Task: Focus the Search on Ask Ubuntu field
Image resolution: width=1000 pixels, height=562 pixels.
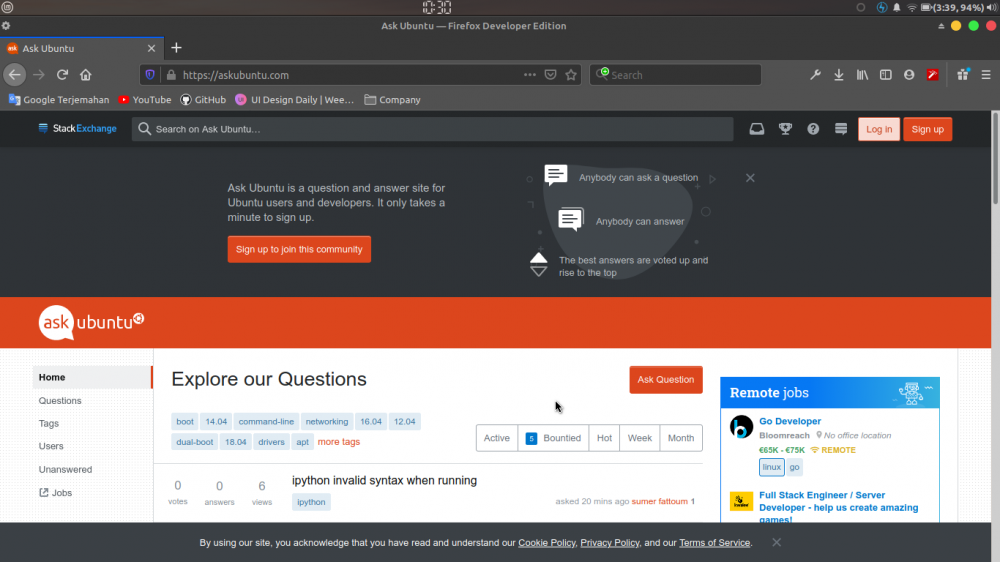Action: tap(432, 129)
